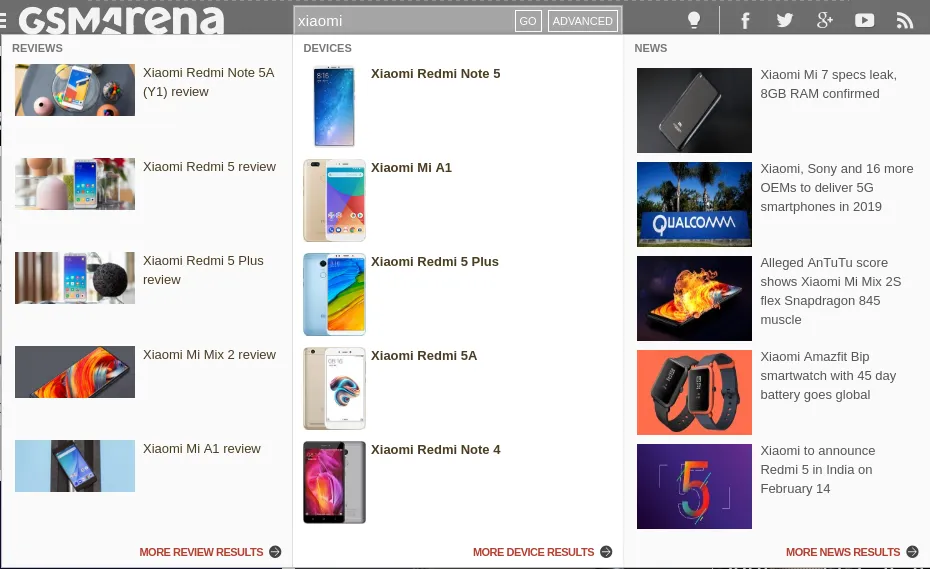Open the ADVANCED search button

pos(582,21)
